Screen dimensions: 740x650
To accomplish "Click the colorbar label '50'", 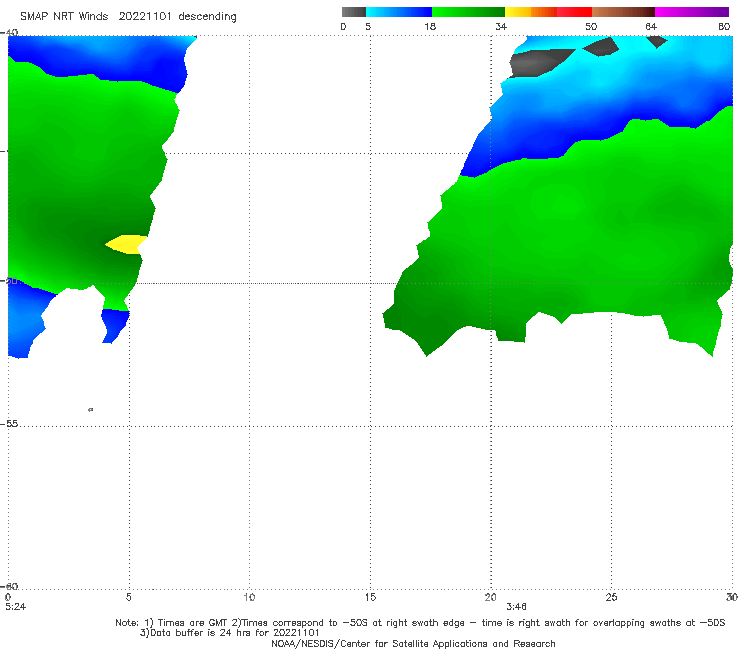I will point(591,26).
